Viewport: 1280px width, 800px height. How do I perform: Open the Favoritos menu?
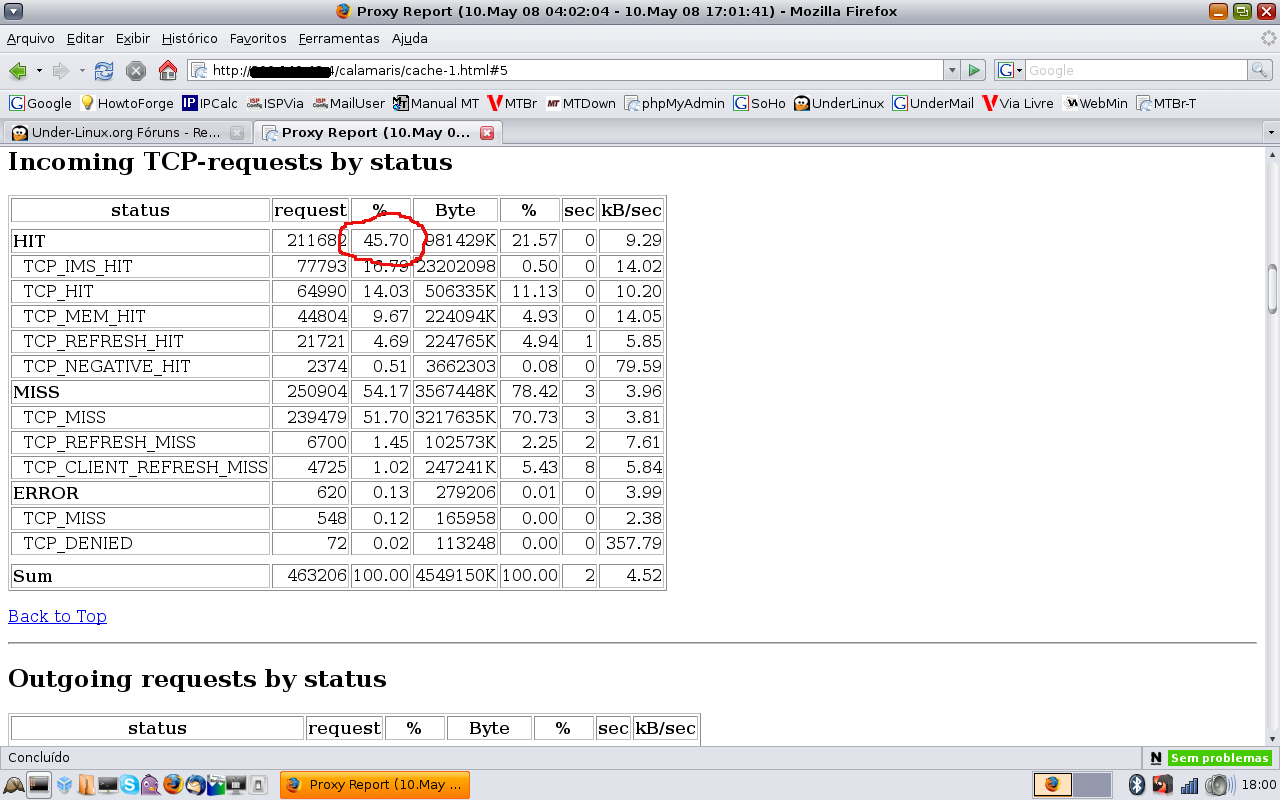coord(258,38)
